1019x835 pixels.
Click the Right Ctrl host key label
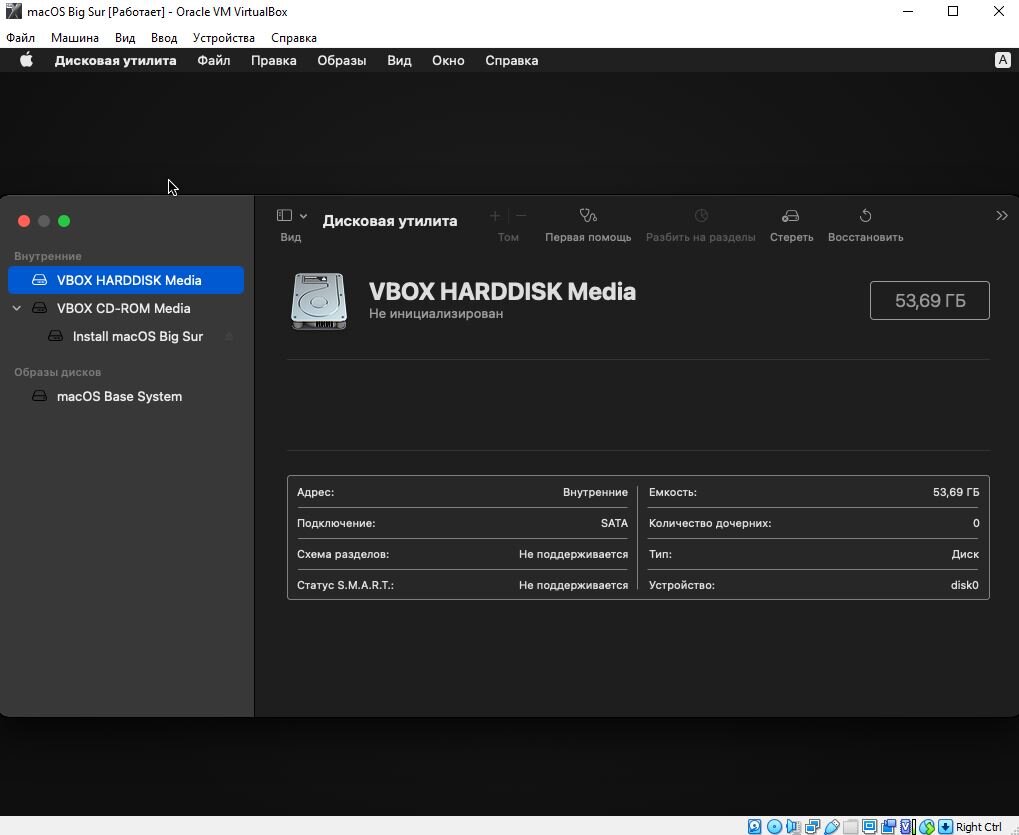979,827
